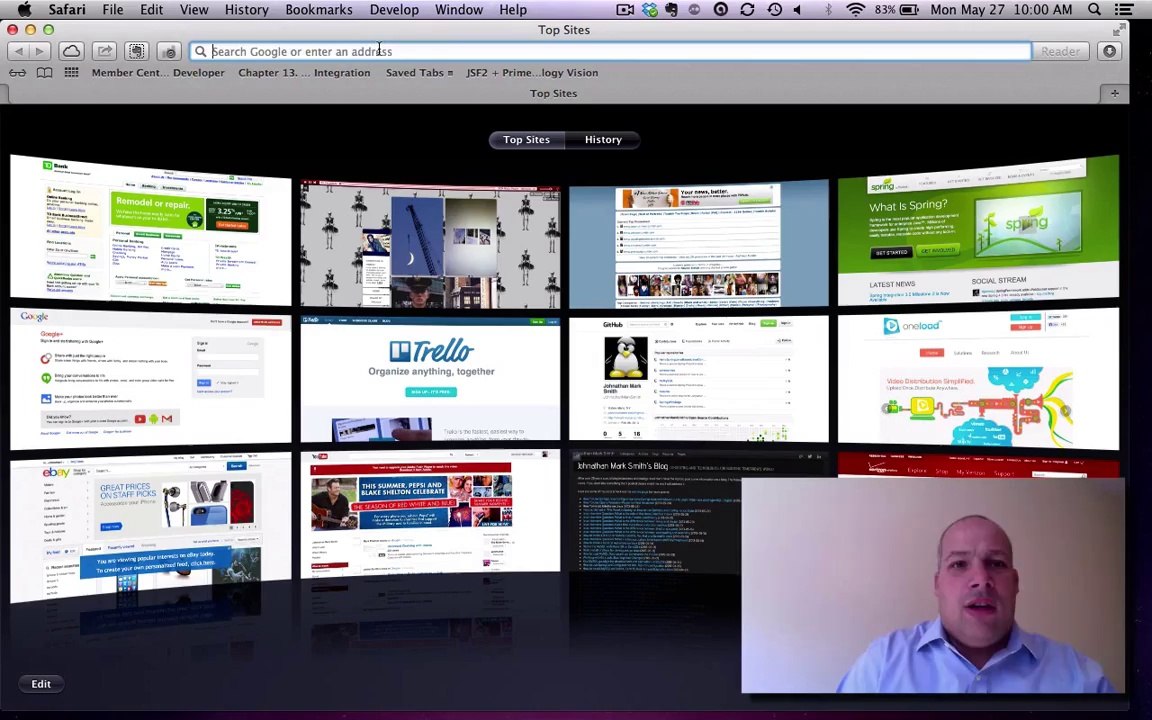Click the Reader button
This screenshot has width=1152, height=720.
pyautogui.click(x=1060, y=51)
